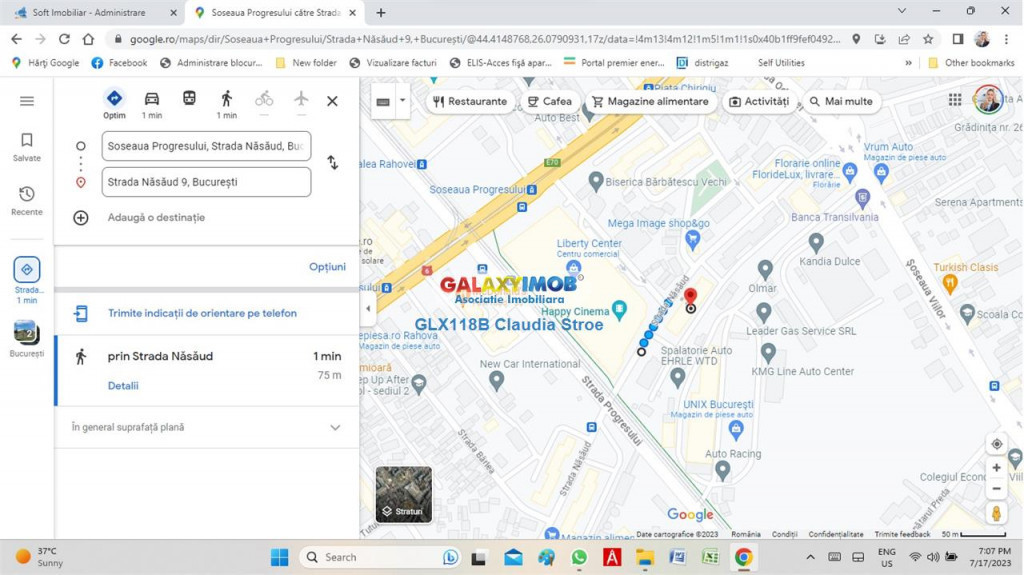Collapse the side panel arrow
The height and width of the screenshot is (575, 1024).
tap(368, 308)
